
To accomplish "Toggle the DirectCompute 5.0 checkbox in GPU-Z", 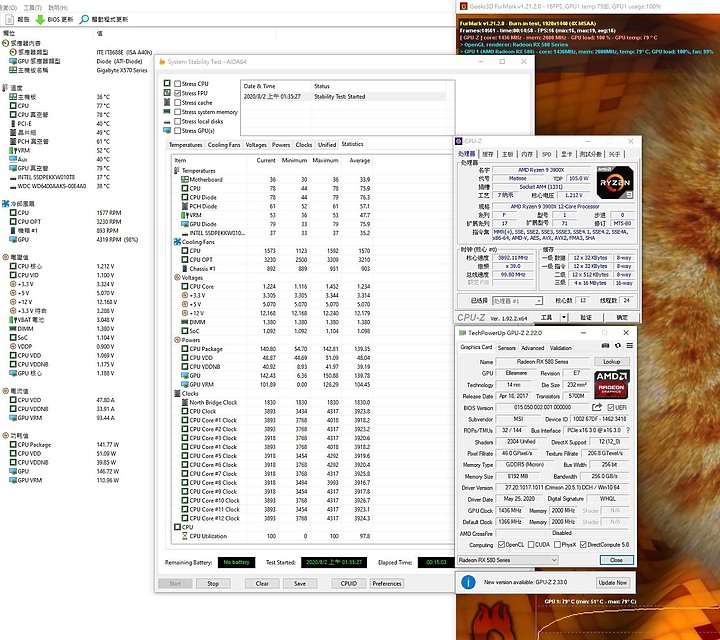I will 583,545.
